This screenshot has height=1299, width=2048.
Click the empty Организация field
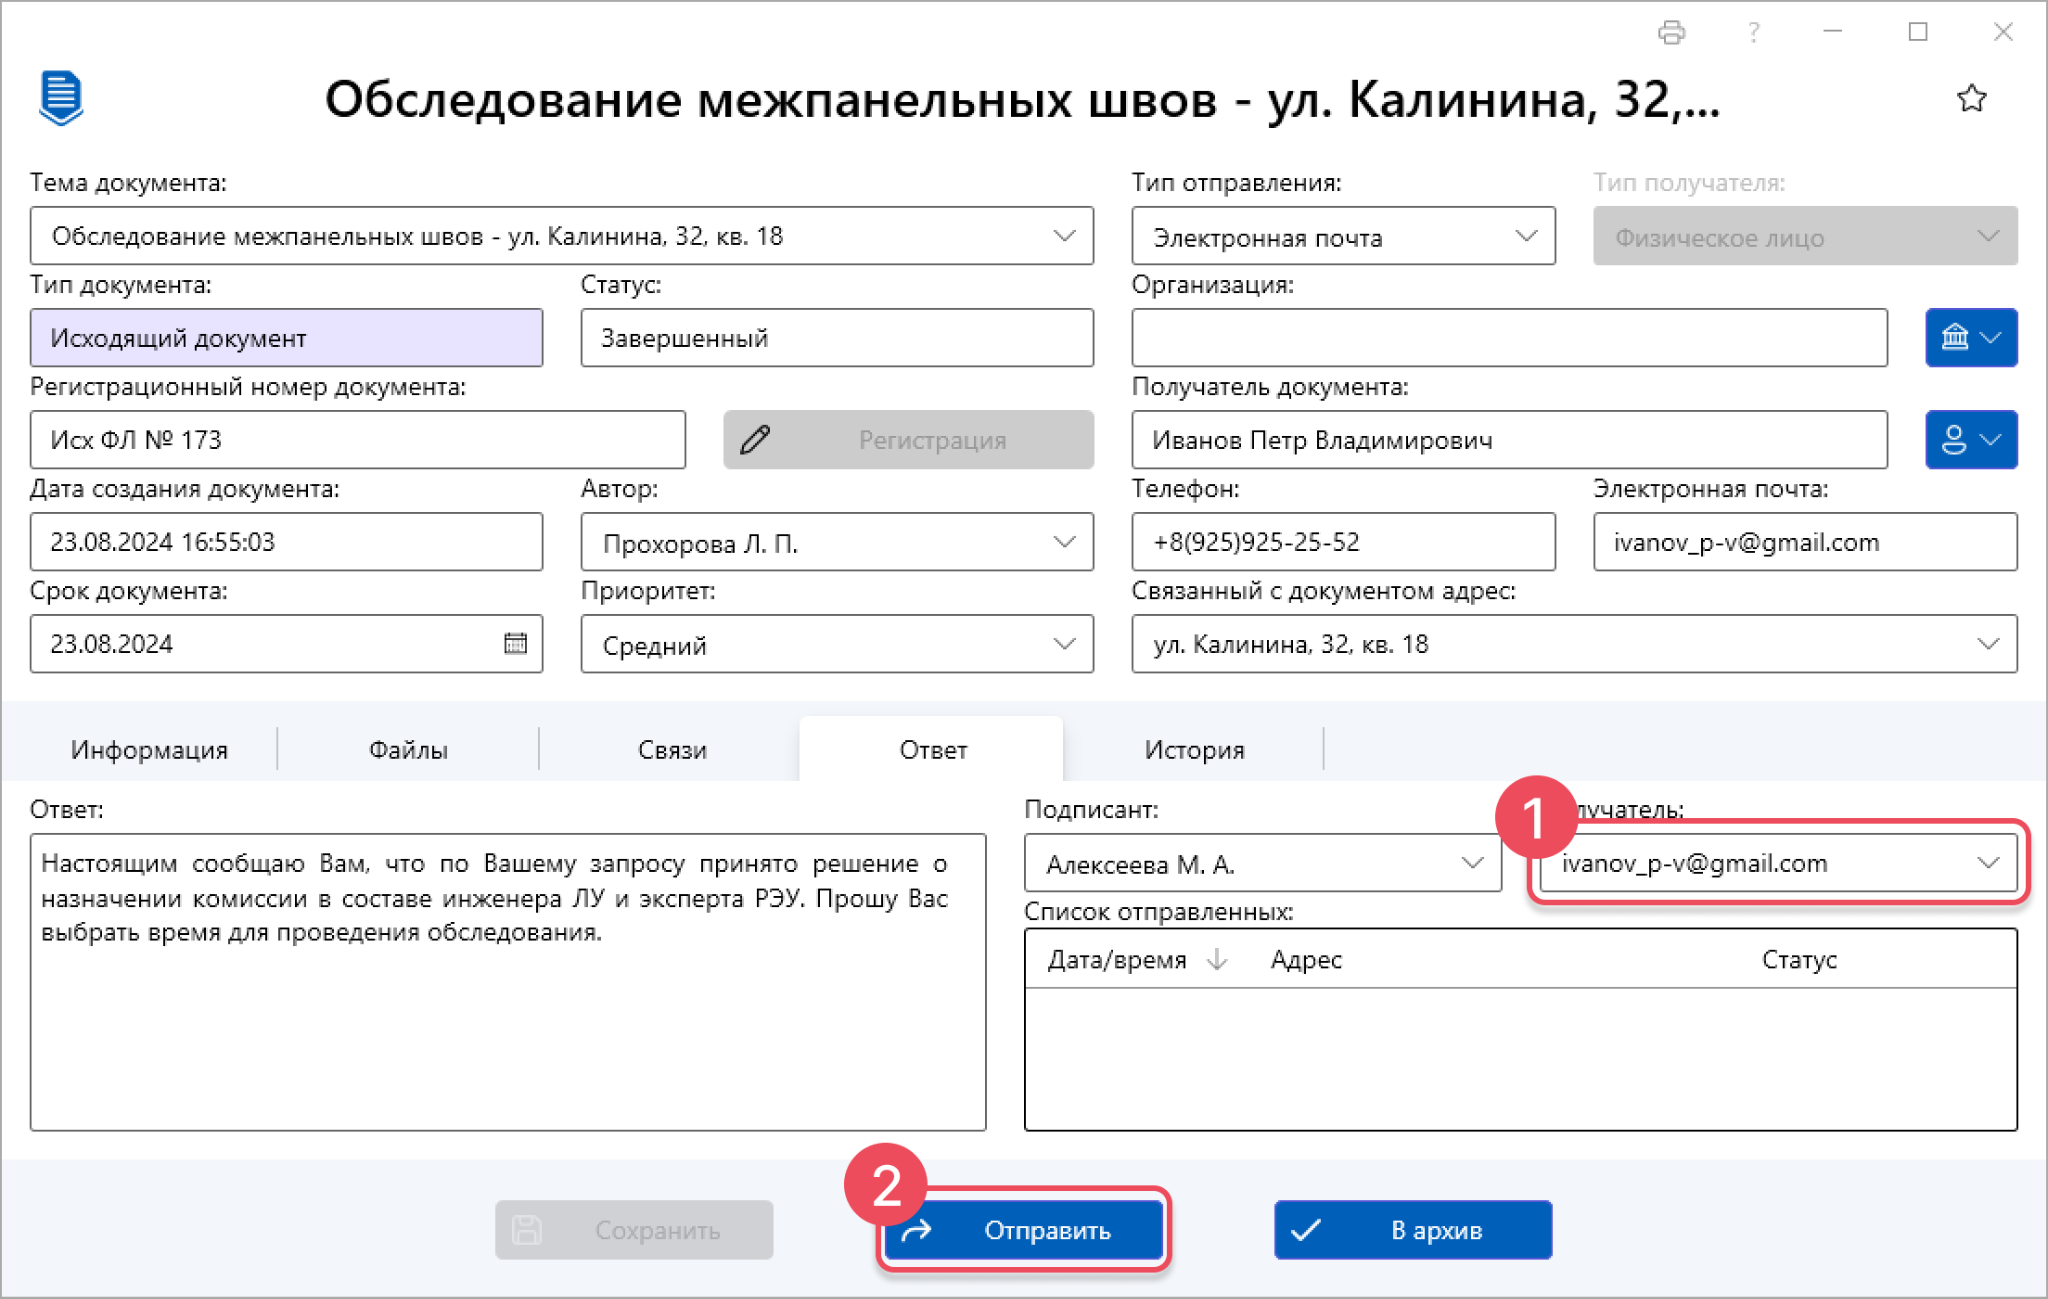(1509, 337)
